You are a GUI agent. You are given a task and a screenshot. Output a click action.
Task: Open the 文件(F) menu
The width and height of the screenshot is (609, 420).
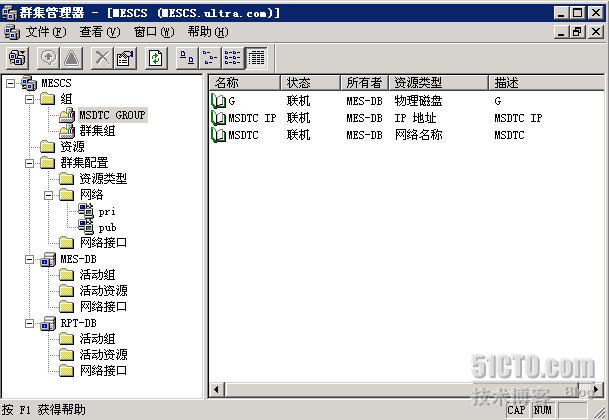pos(46,32)
